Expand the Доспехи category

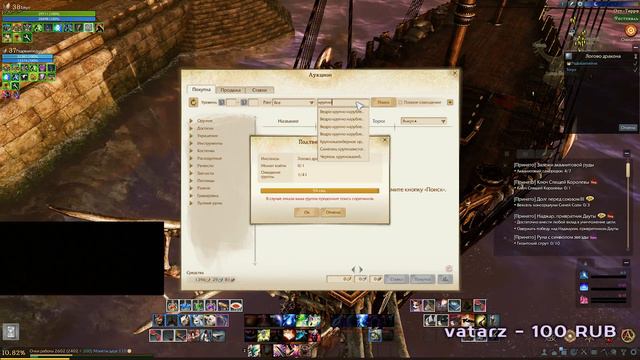191,128
